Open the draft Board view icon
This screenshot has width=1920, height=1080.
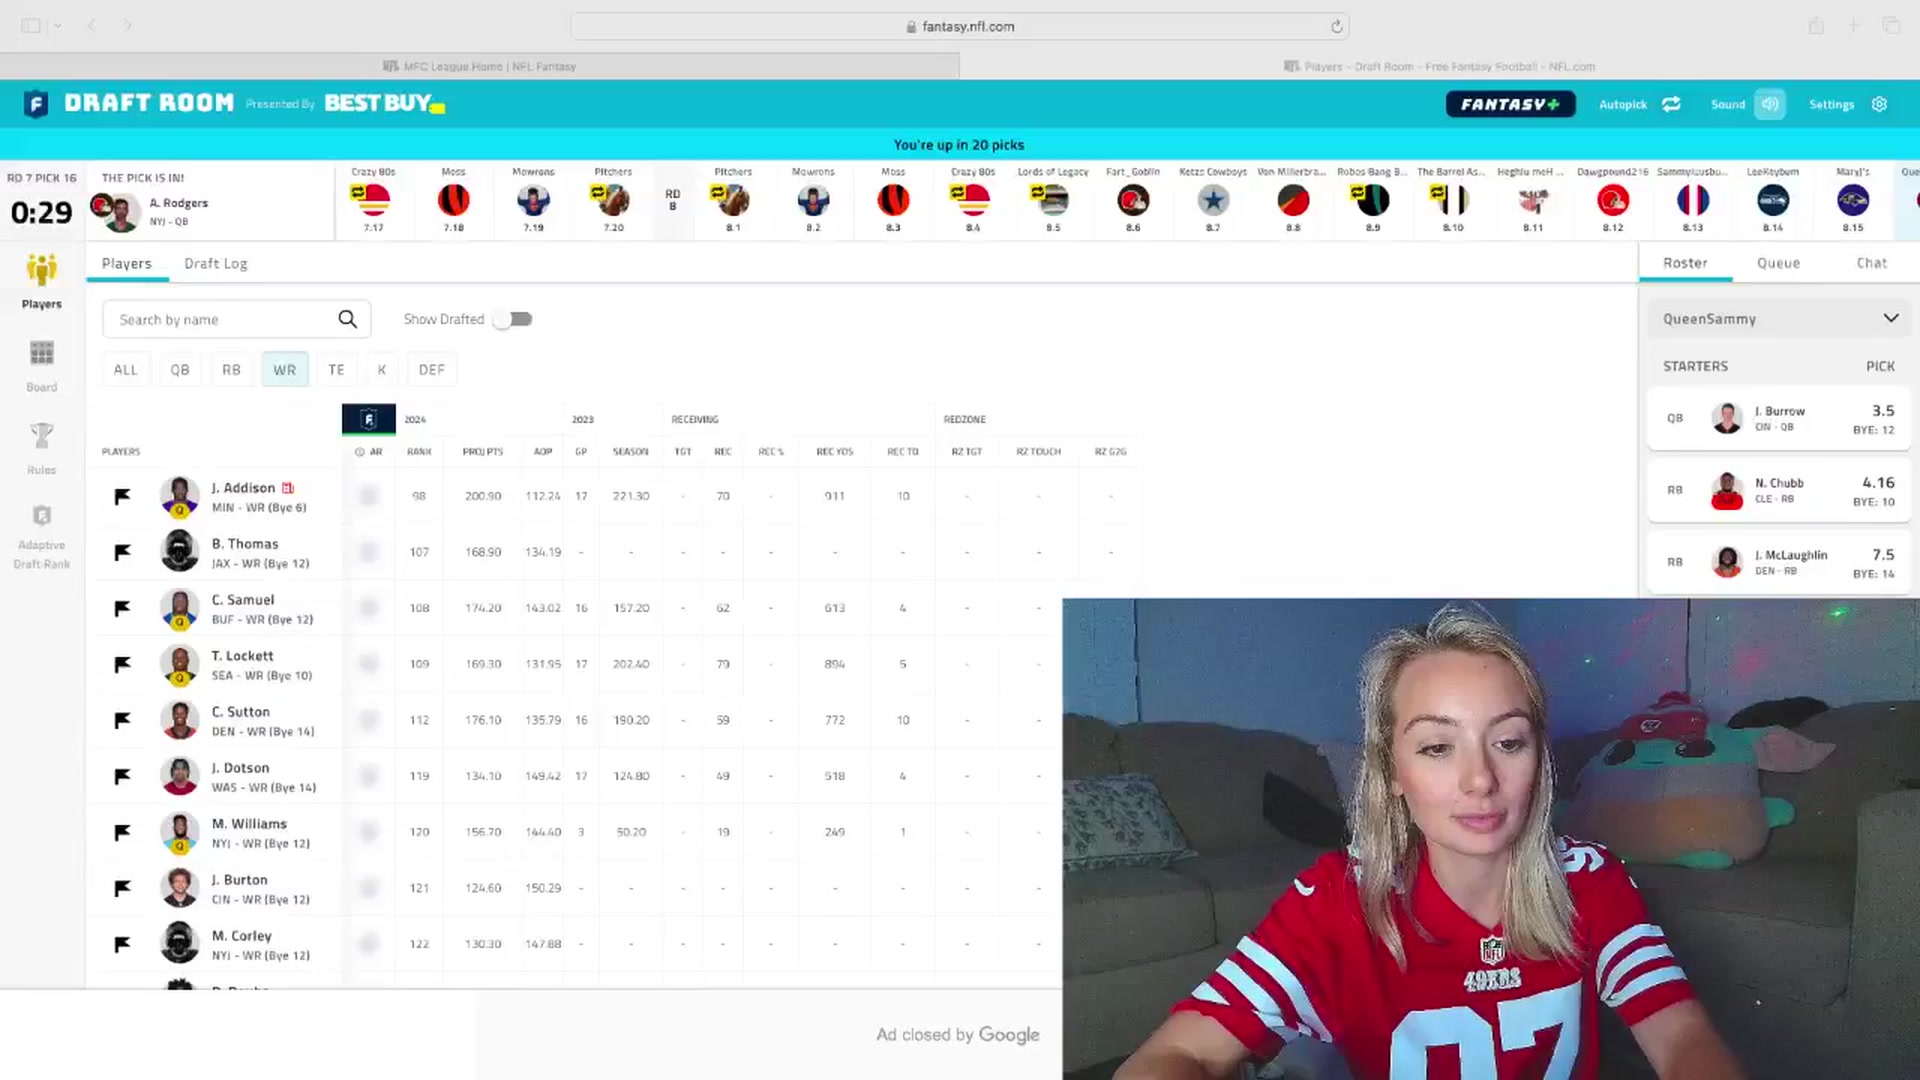(x=42, y=353)
